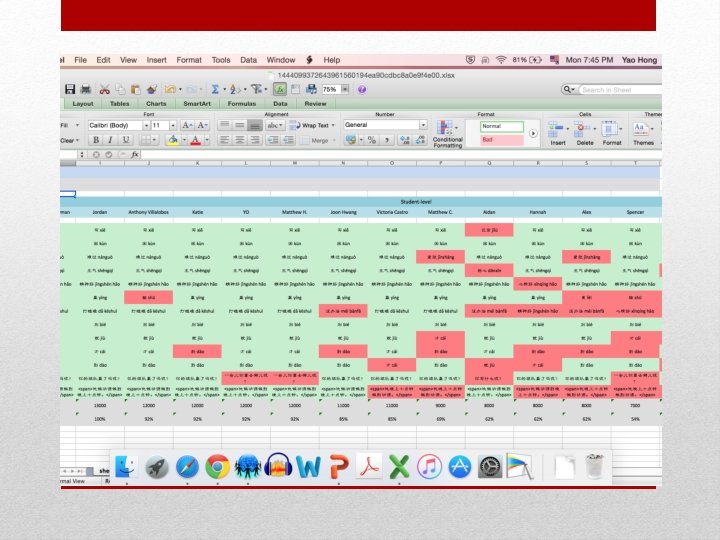The width and height of the screenshot is (720, 540).
Task: Open Safari compass icon in the Dock
Action: click(x=187, y=467)
